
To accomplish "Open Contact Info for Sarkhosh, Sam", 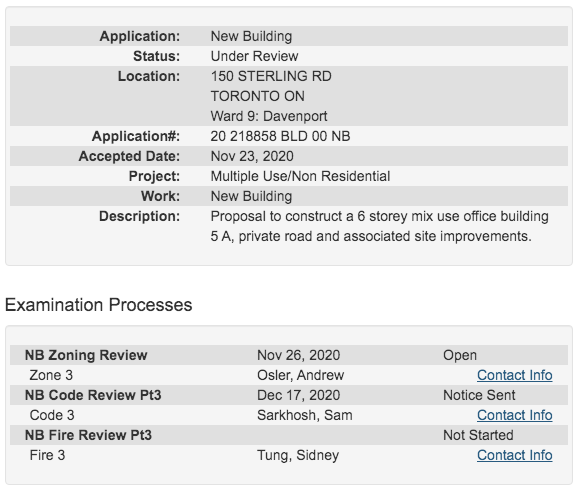I will pyautogui.click(x=514, y=415).
